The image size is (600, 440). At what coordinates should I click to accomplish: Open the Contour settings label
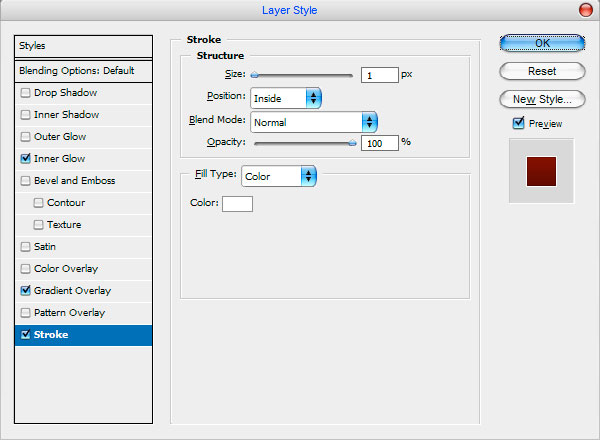[66, 202]
